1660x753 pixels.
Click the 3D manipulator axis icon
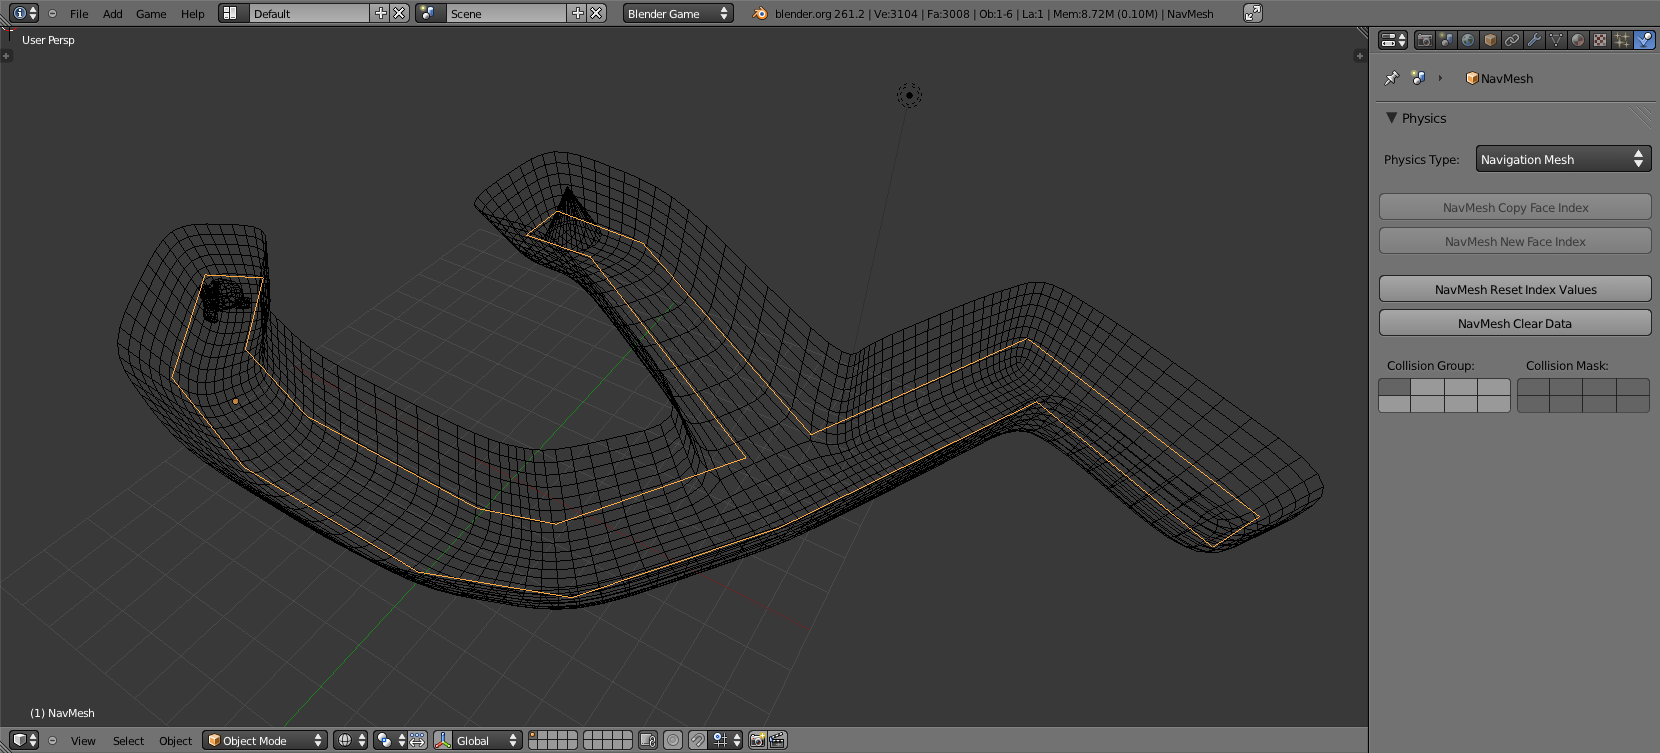[443, 740]
